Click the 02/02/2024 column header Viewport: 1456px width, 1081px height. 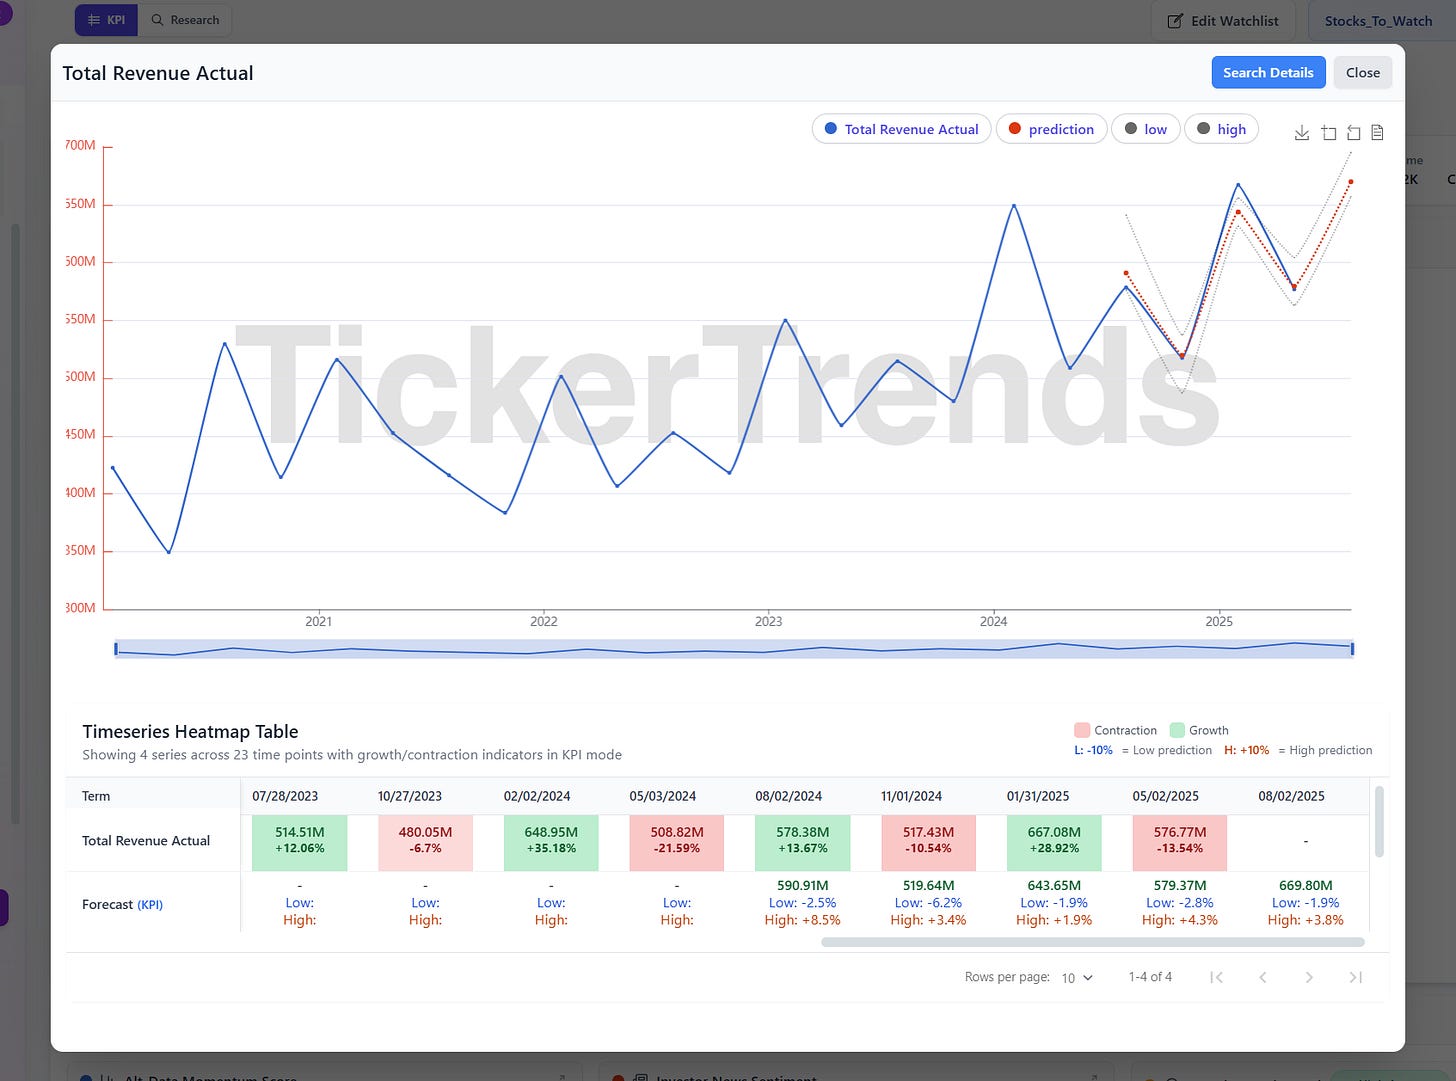[x=537, y=796]
